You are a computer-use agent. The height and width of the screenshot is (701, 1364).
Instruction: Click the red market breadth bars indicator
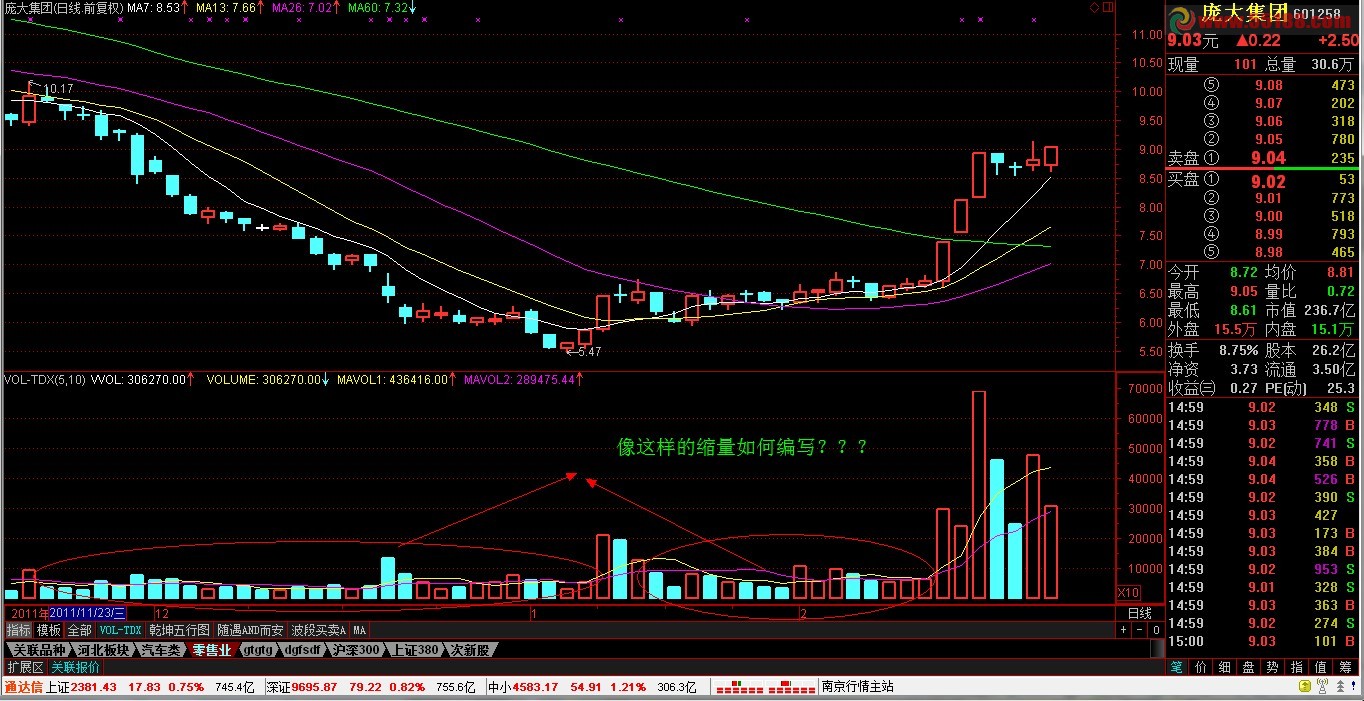[766, 687]
